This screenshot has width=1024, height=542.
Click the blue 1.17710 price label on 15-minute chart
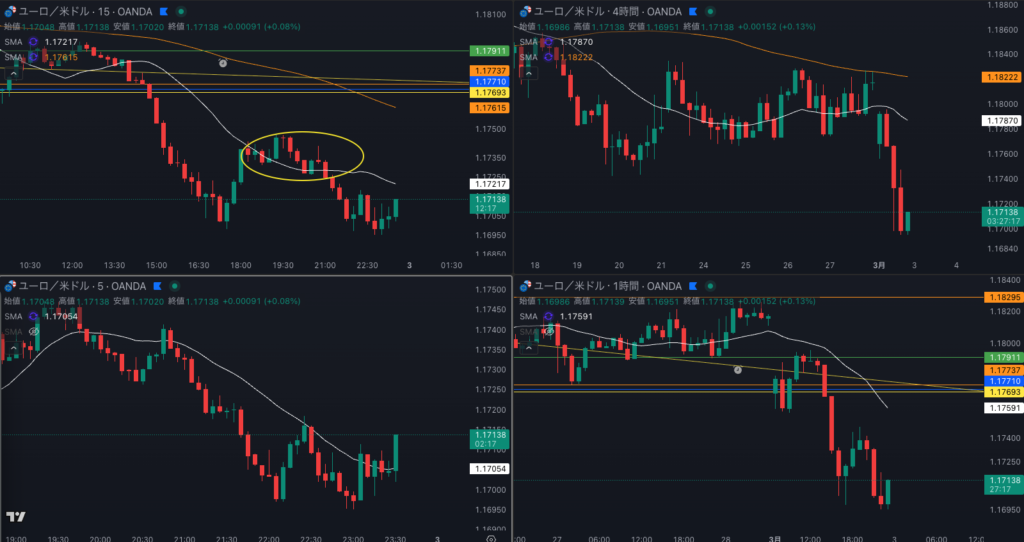(x=489, y=81)
